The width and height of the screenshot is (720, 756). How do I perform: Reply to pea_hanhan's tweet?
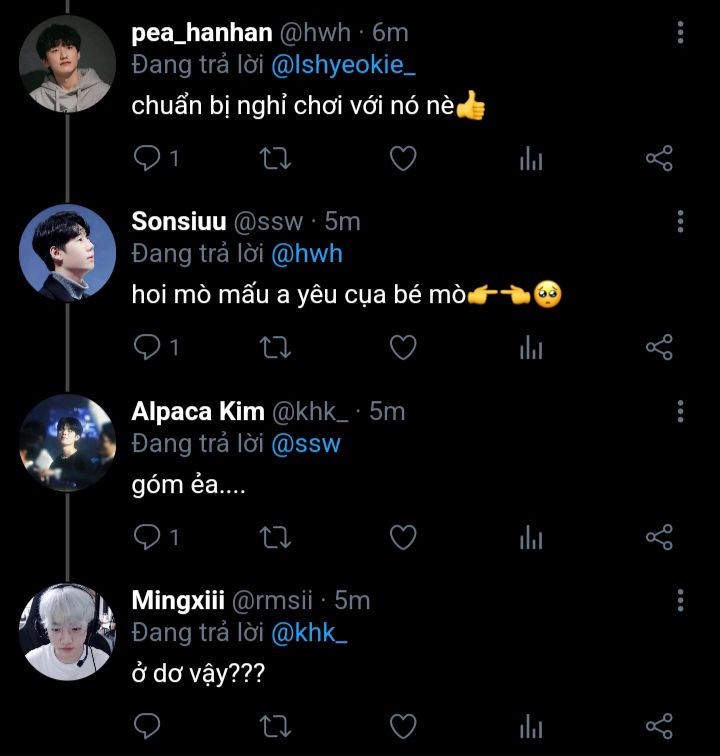click(148, 158)
